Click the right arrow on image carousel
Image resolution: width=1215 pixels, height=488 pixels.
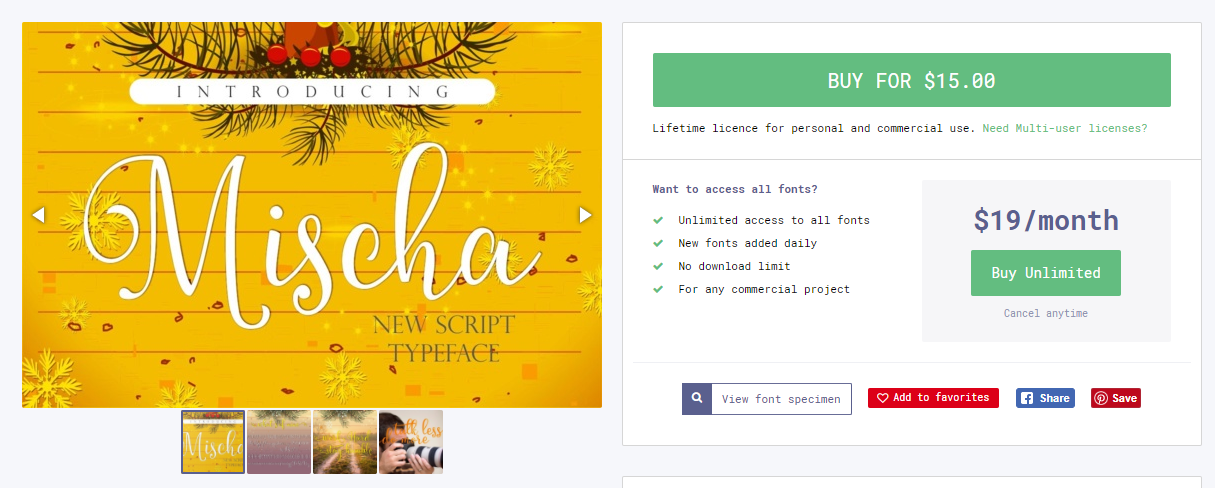[585, 215]
